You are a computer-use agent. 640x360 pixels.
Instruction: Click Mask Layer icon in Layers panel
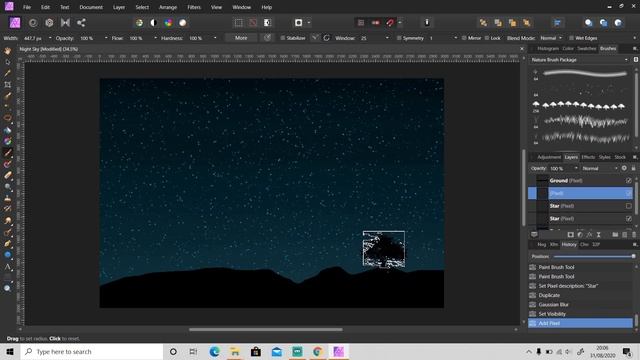(x=571, y=235)
